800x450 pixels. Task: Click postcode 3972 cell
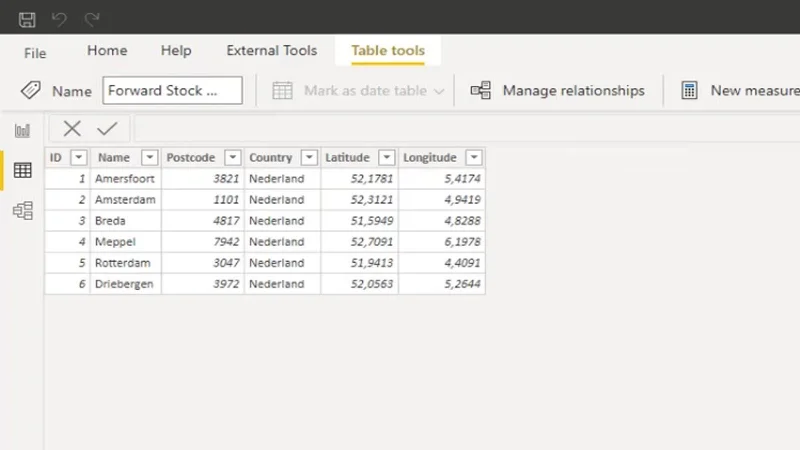point(203,284)
